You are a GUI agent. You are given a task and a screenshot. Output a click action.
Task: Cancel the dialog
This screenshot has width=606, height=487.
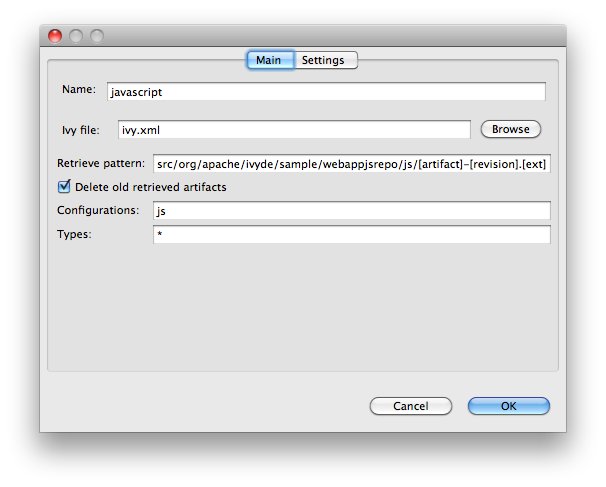410,406
